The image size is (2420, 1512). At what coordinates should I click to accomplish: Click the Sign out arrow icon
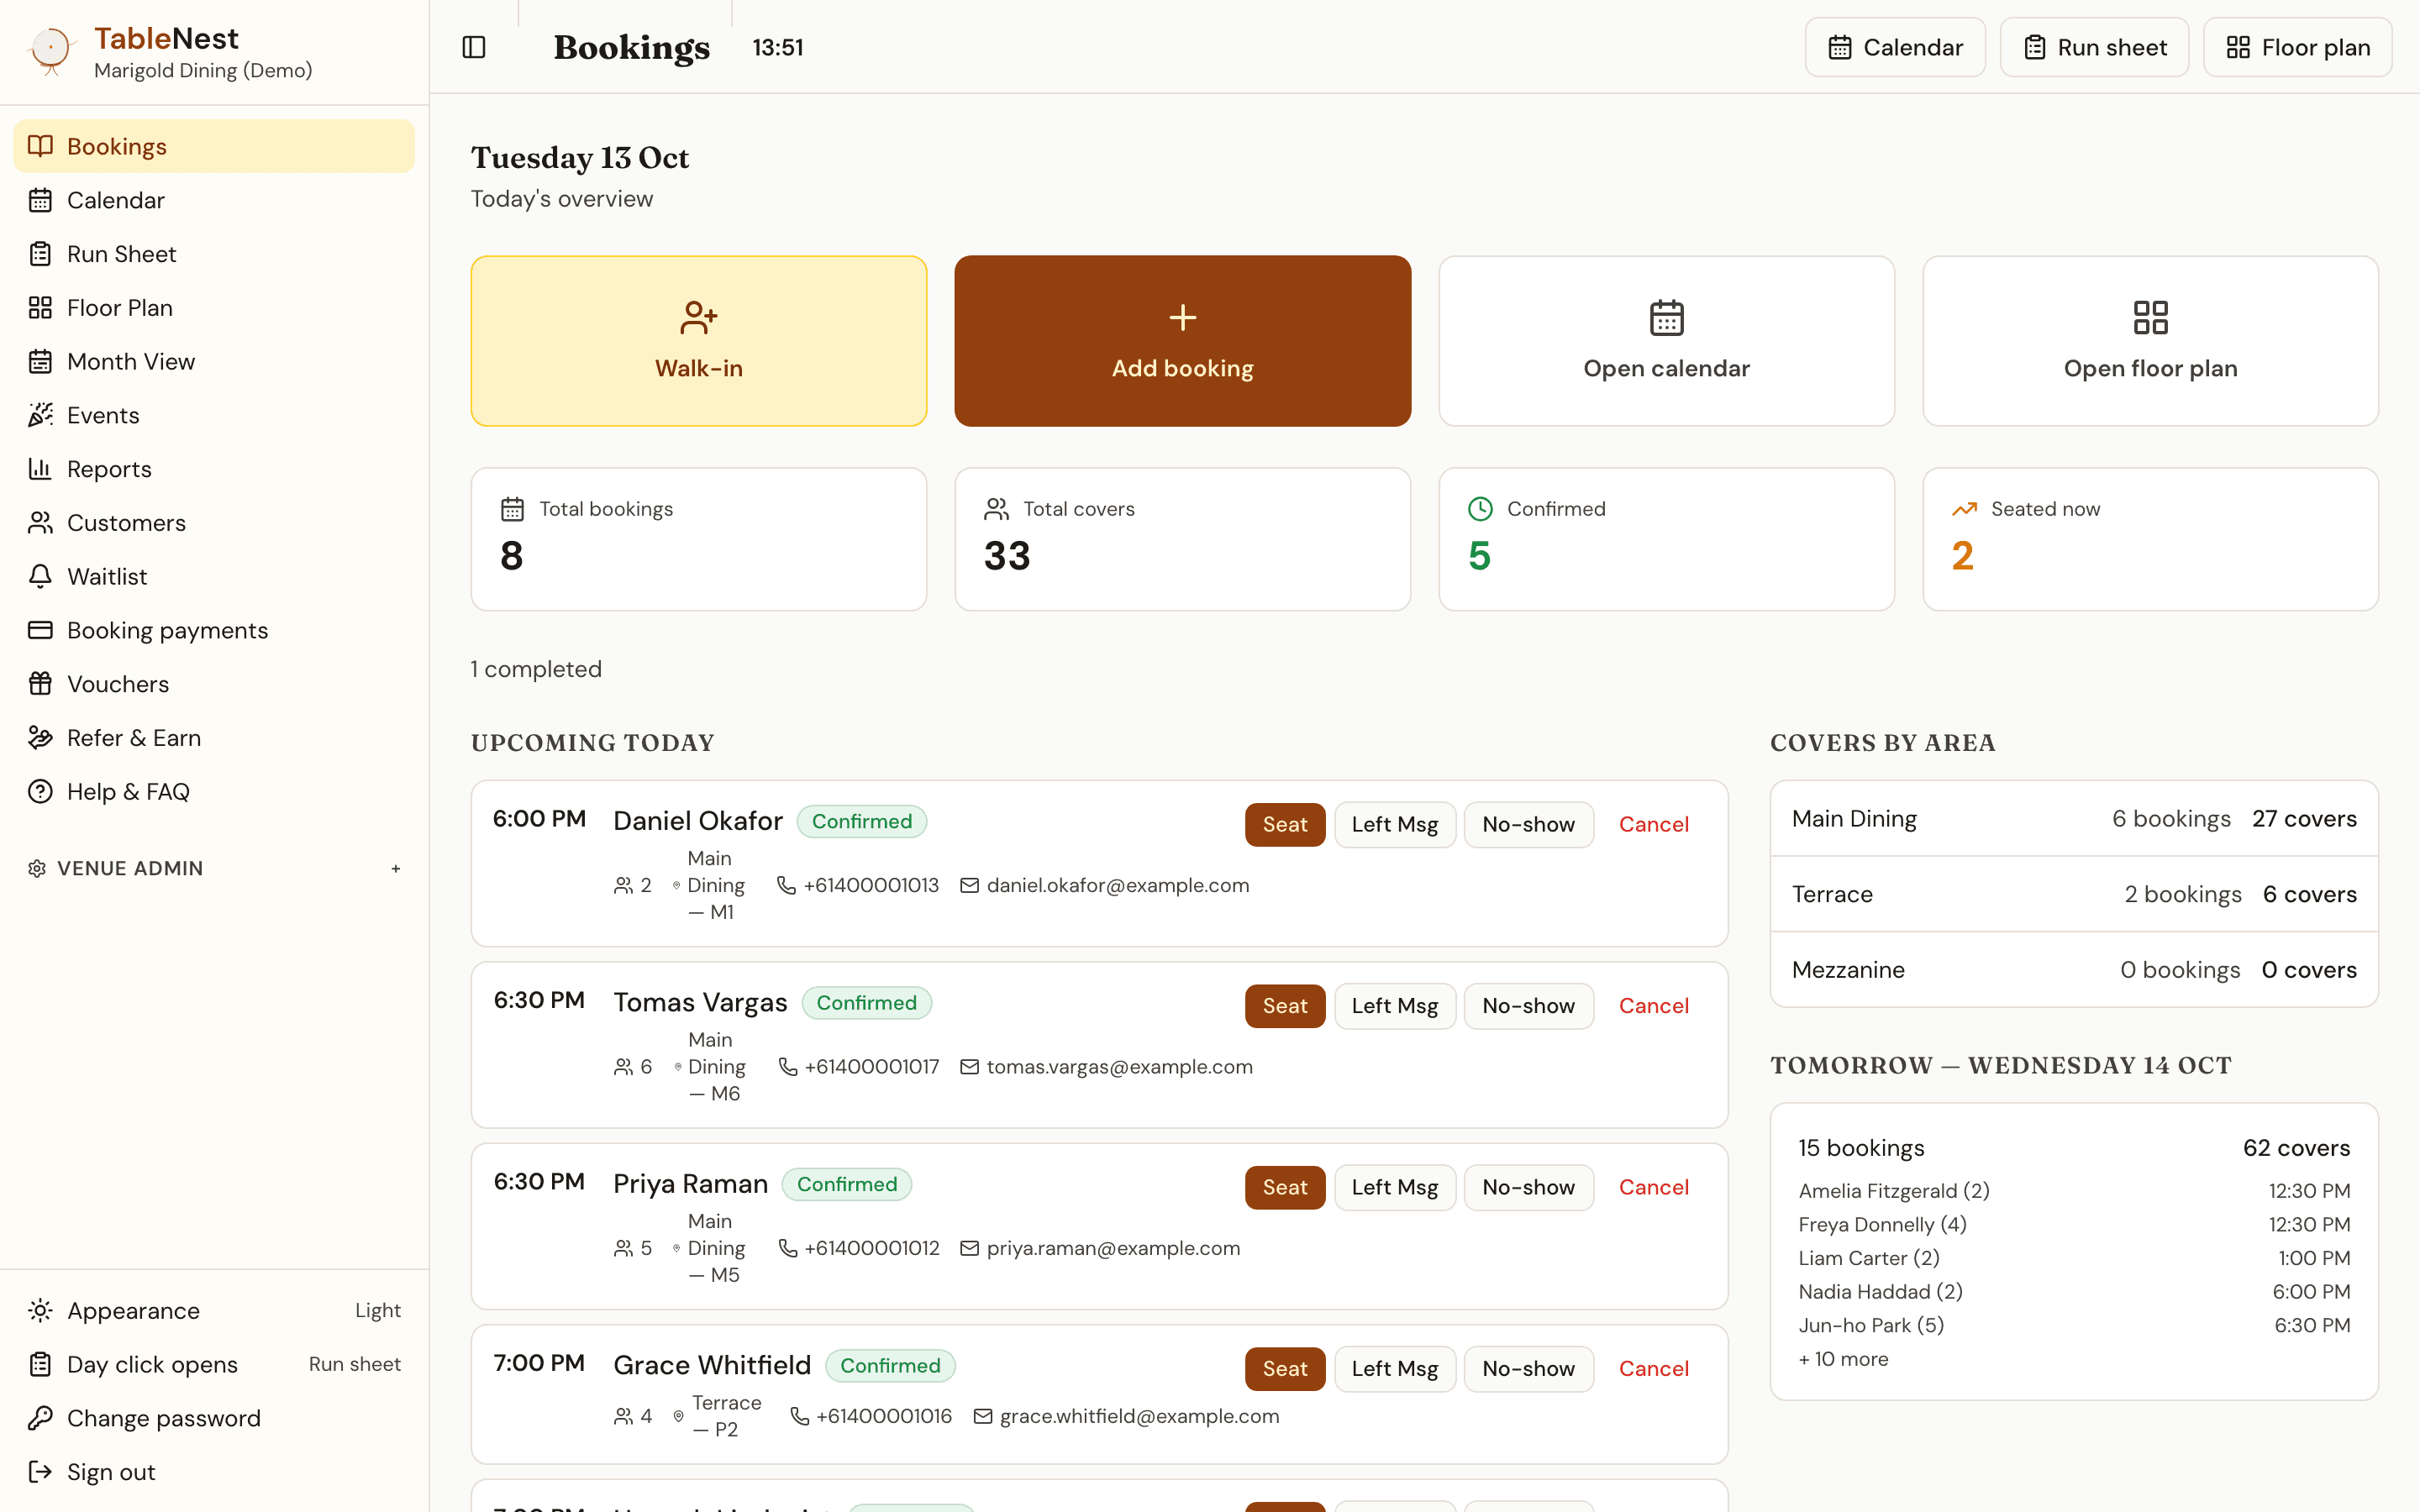[40, 1471]
